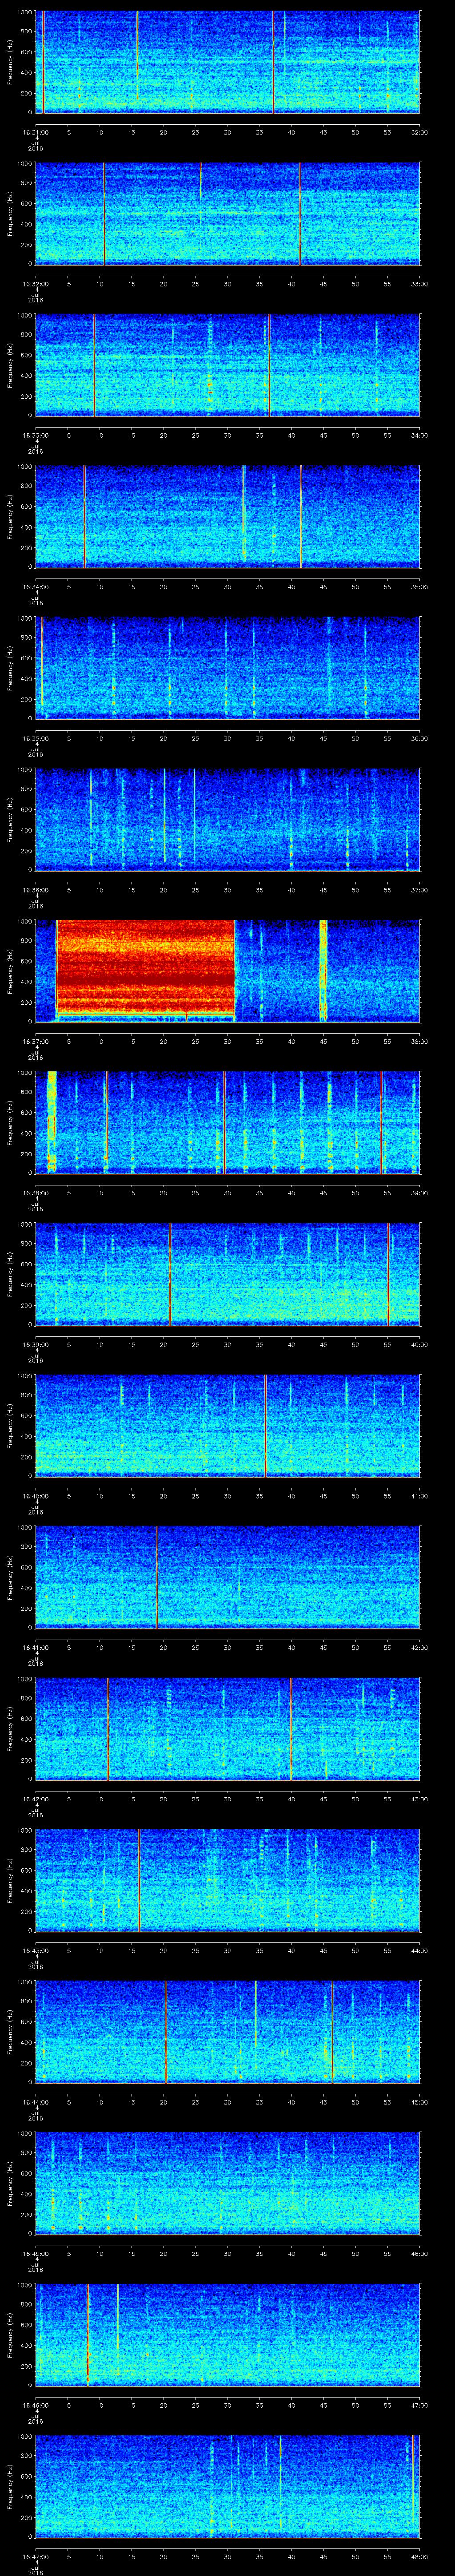
Task: Open the spectrogram panel starting at 16:39:00
Action: [228, 1274]
